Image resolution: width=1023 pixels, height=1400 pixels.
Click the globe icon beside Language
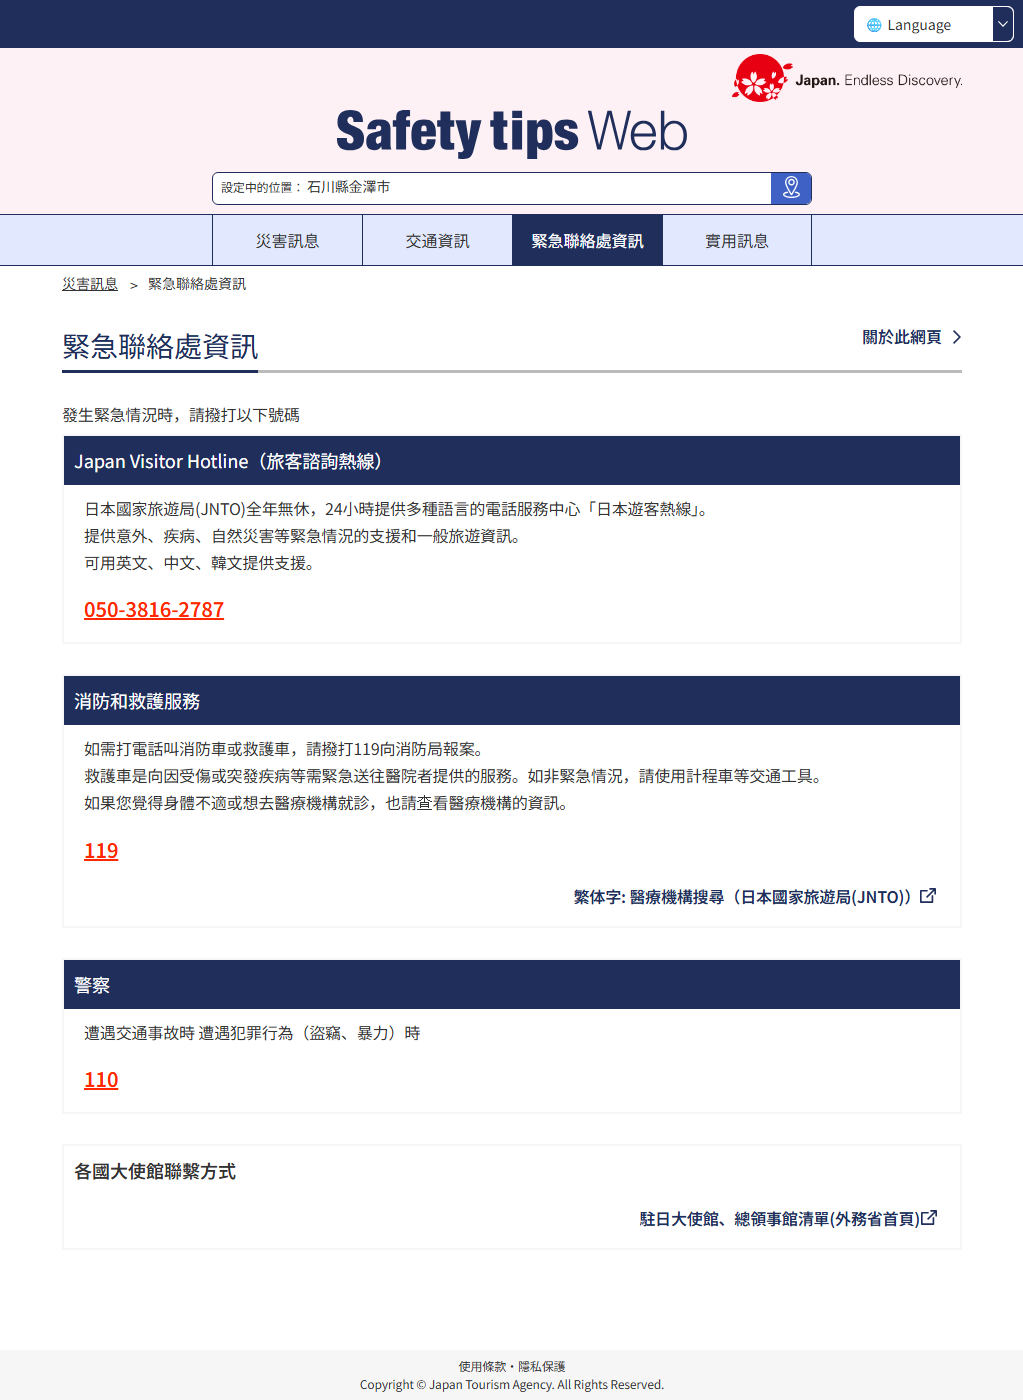(x=874, y=25)
